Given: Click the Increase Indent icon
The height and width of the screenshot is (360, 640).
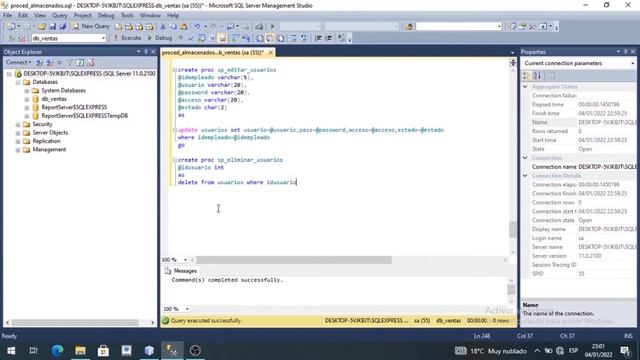Looking at the screenshot, I should [329, 38].
